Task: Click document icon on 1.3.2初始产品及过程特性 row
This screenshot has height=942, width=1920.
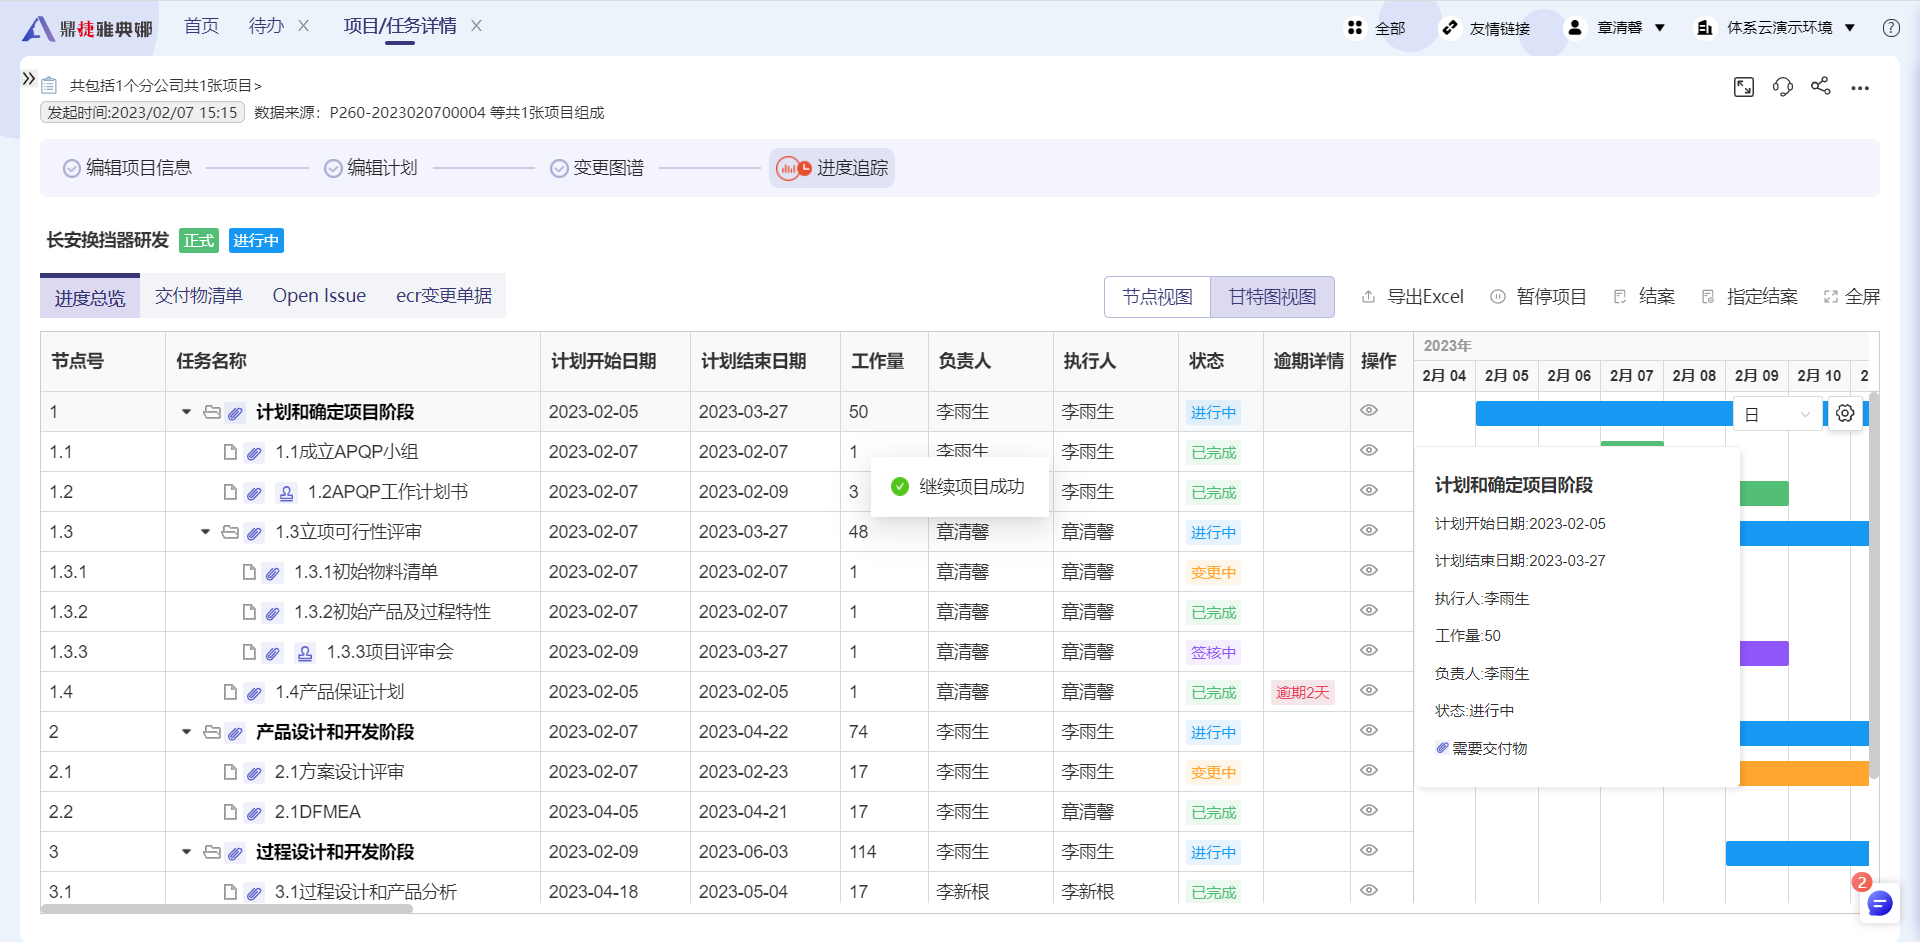Action: [x=249, y=612]
